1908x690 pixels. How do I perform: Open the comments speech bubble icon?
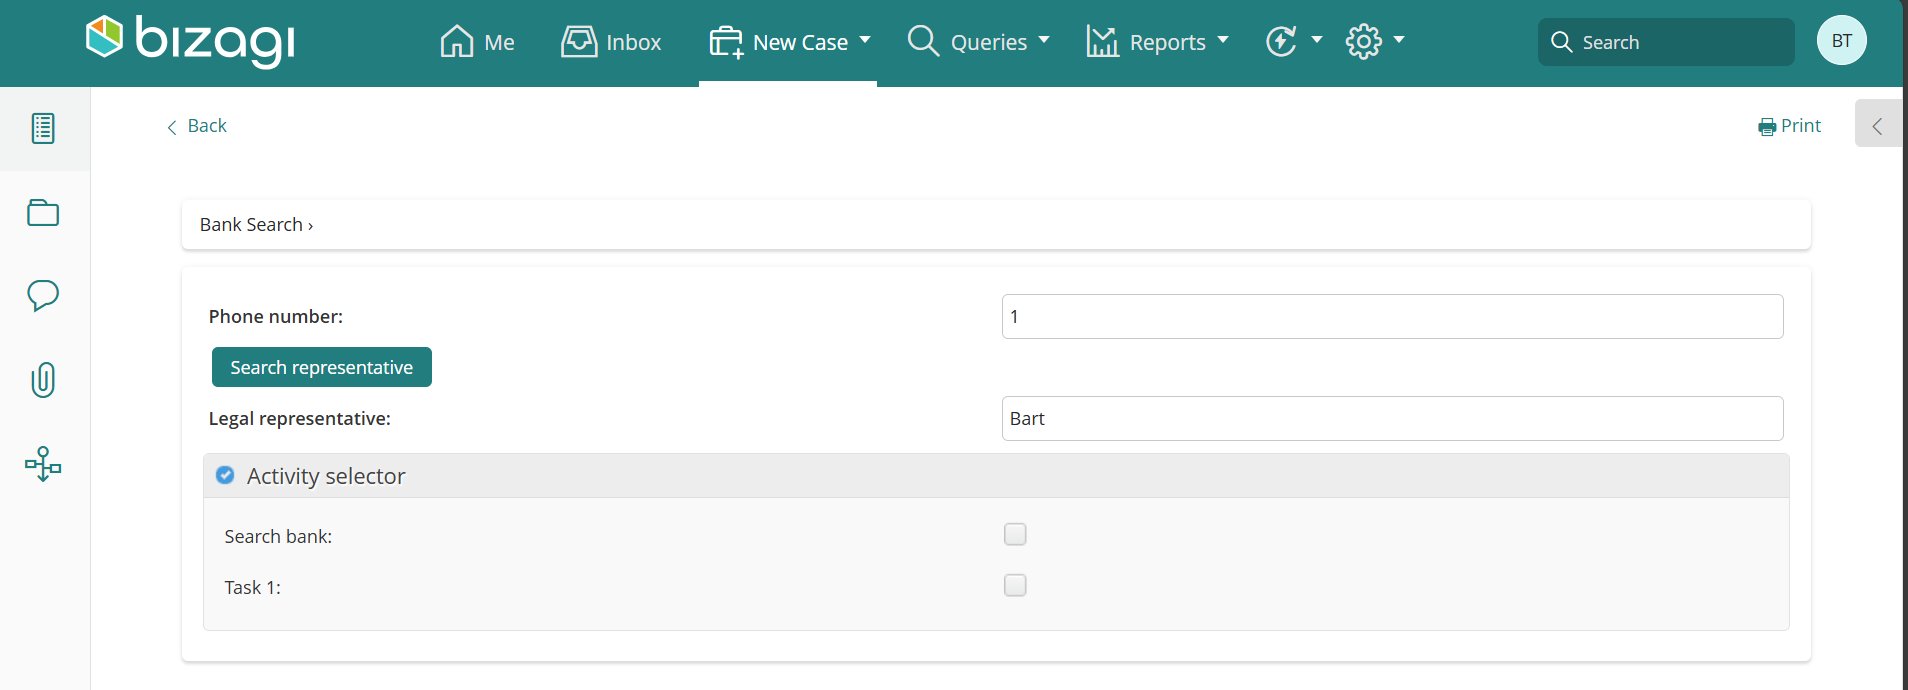(x=43, y=296)
